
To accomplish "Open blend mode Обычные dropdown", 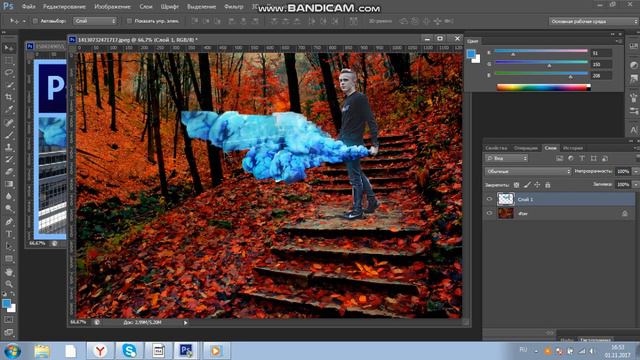I will click(528, 171).
